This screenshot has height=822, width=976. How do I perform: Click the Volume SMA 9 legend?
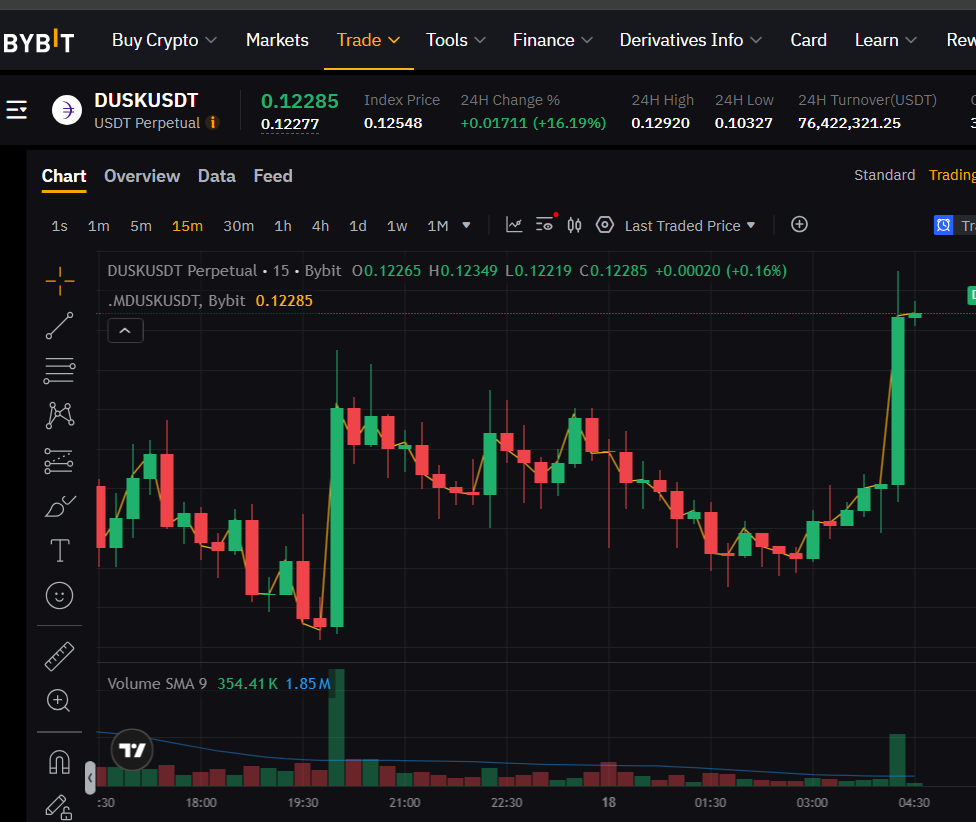[x=157, y=684]
